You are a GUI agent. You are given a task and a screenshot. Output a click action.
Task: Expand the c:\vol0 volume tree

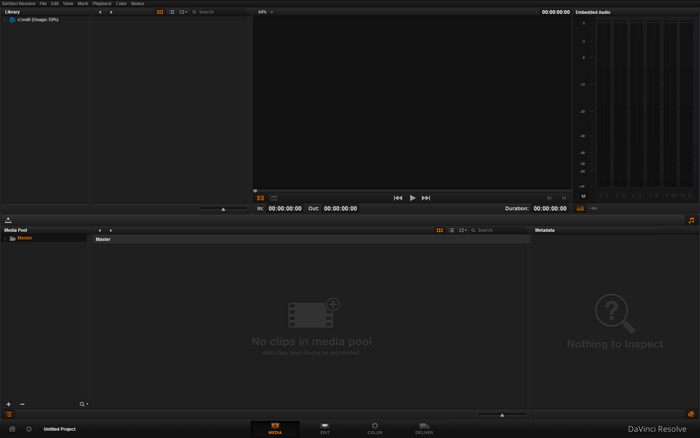(5, 20)
